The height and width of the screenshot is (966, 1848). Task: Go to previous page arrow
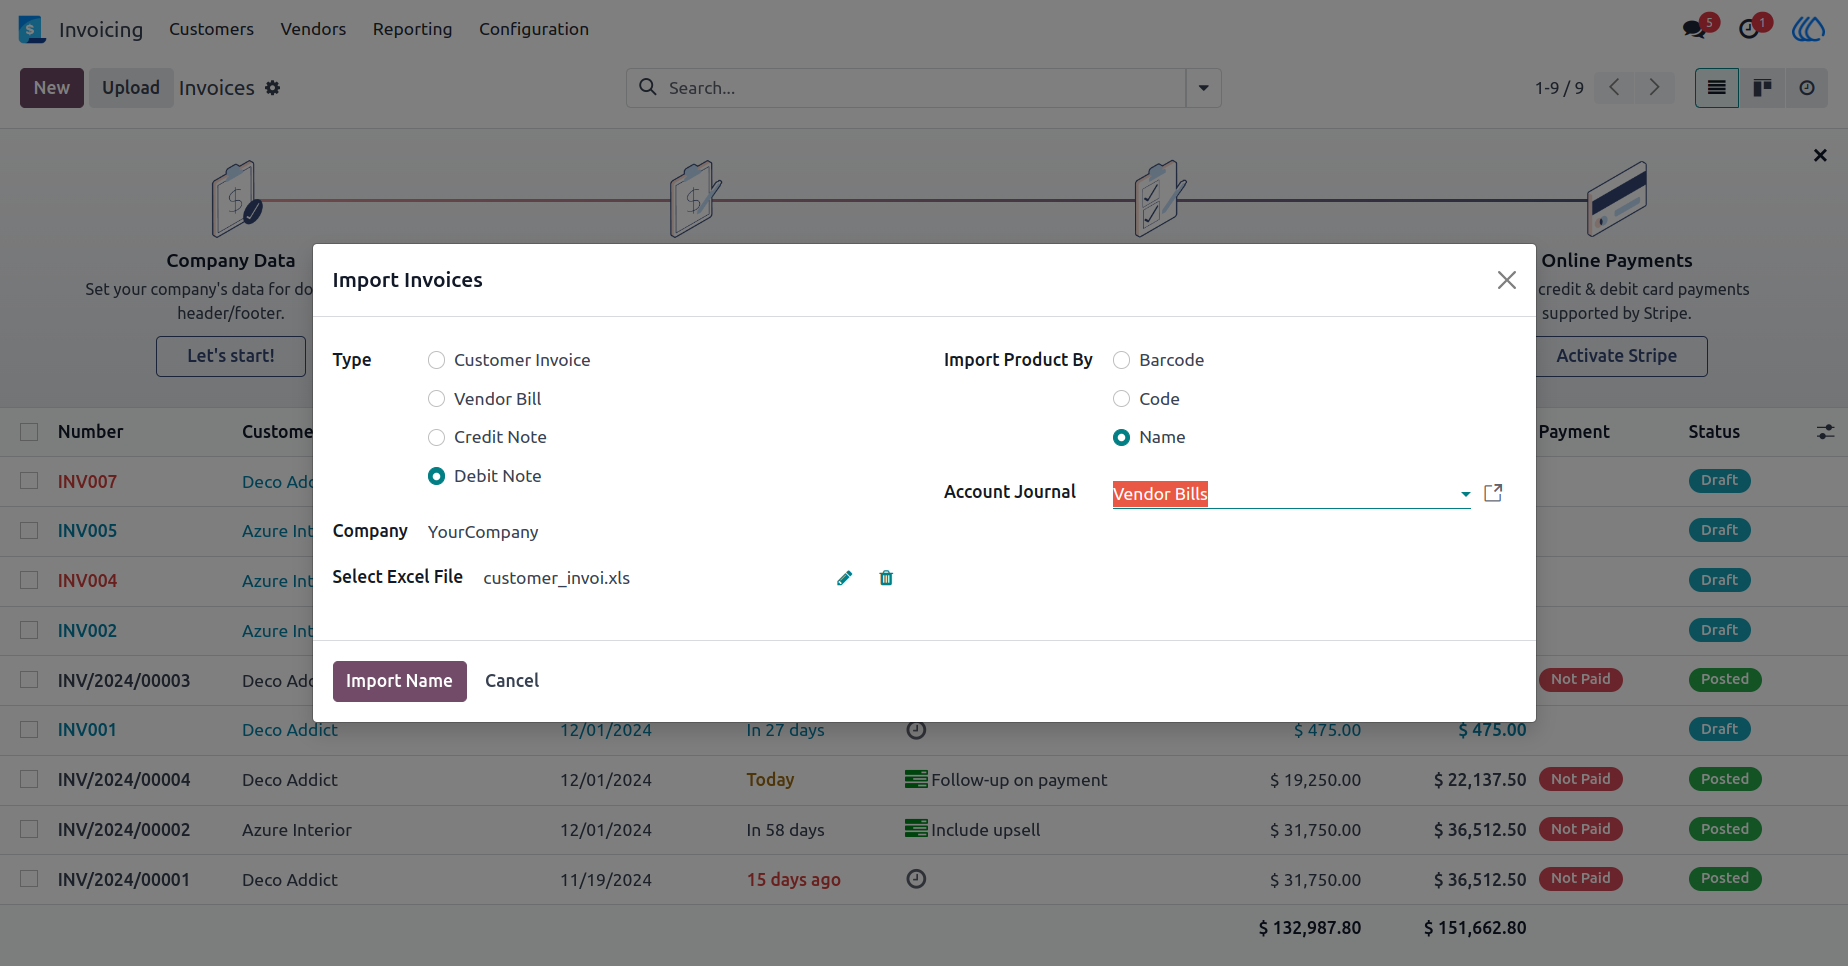click(1614, 88)
